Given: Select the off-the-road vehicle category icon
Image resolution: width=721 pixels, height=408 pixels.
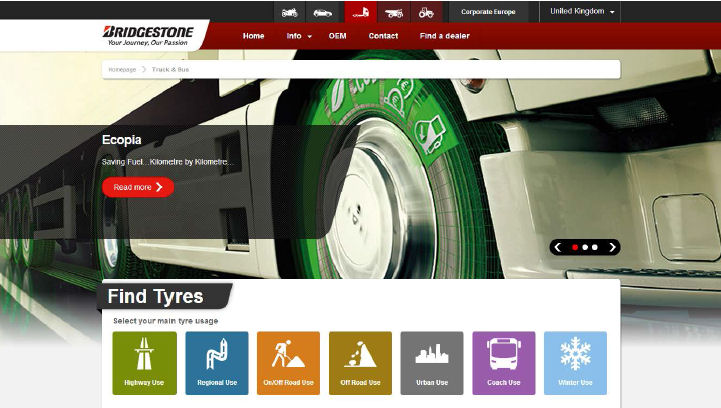Looking at the screenshot, I should [x=394, y=12].
